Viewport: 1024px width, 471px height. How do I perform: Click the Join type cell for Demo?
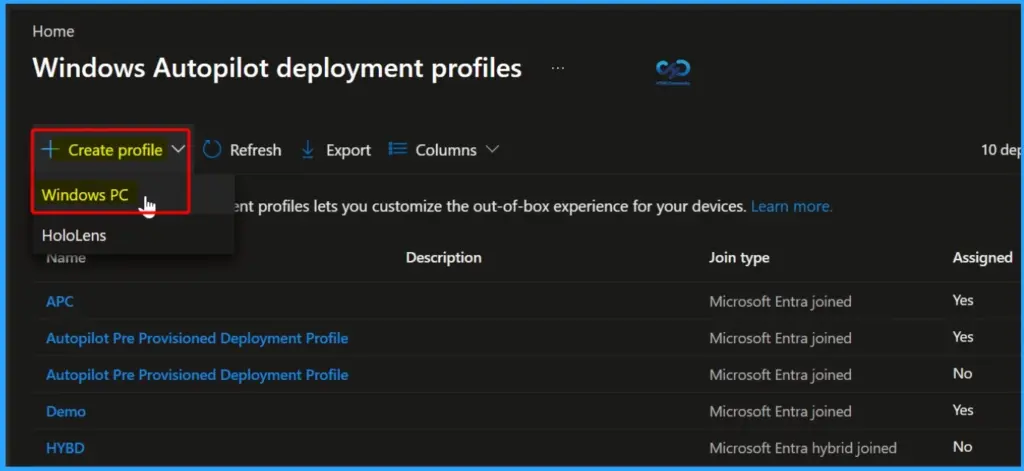(x=780, y=412)
